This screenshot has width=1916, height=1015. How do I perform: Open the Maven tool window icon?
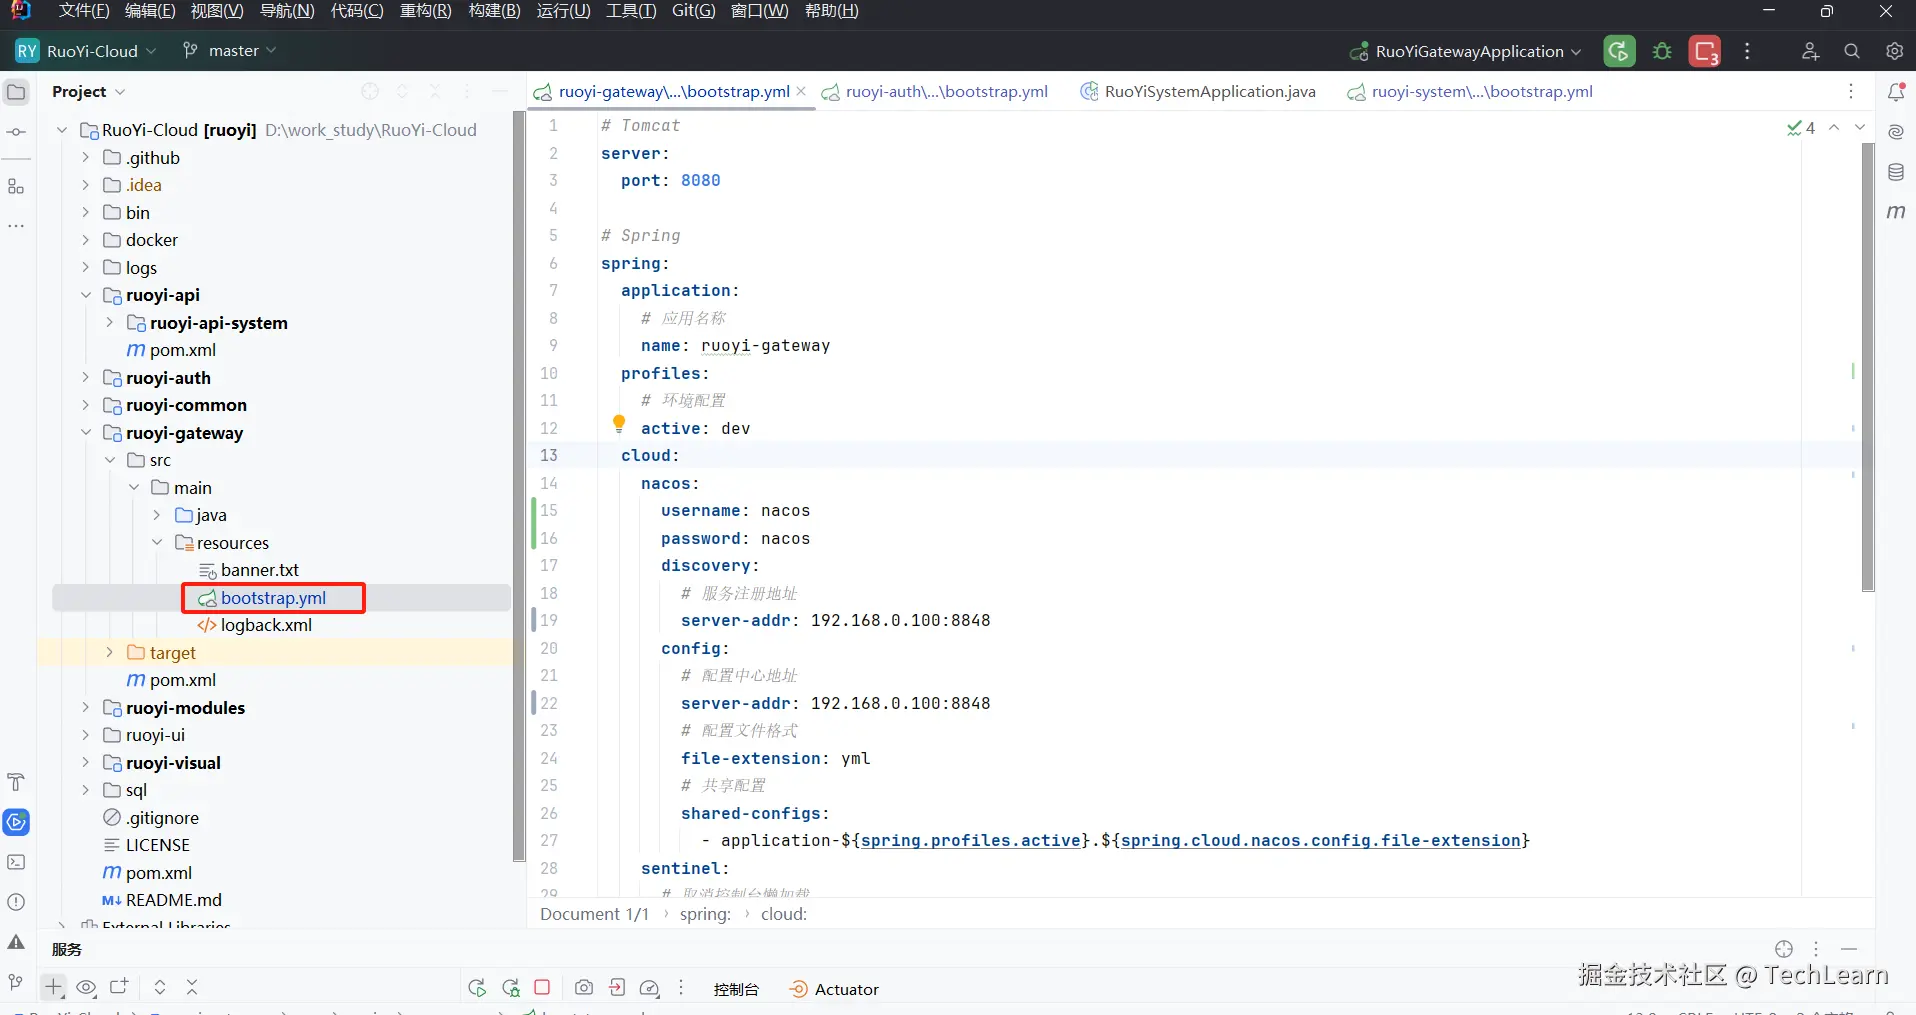point(1895,212)
